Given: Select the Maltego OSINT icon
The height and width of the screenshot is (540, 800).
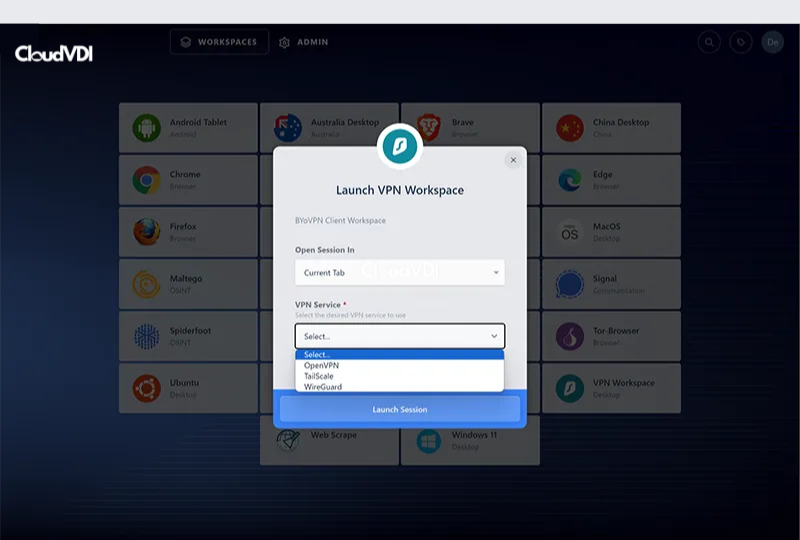Looking at the screenshot, I should (x=147, y=284).
